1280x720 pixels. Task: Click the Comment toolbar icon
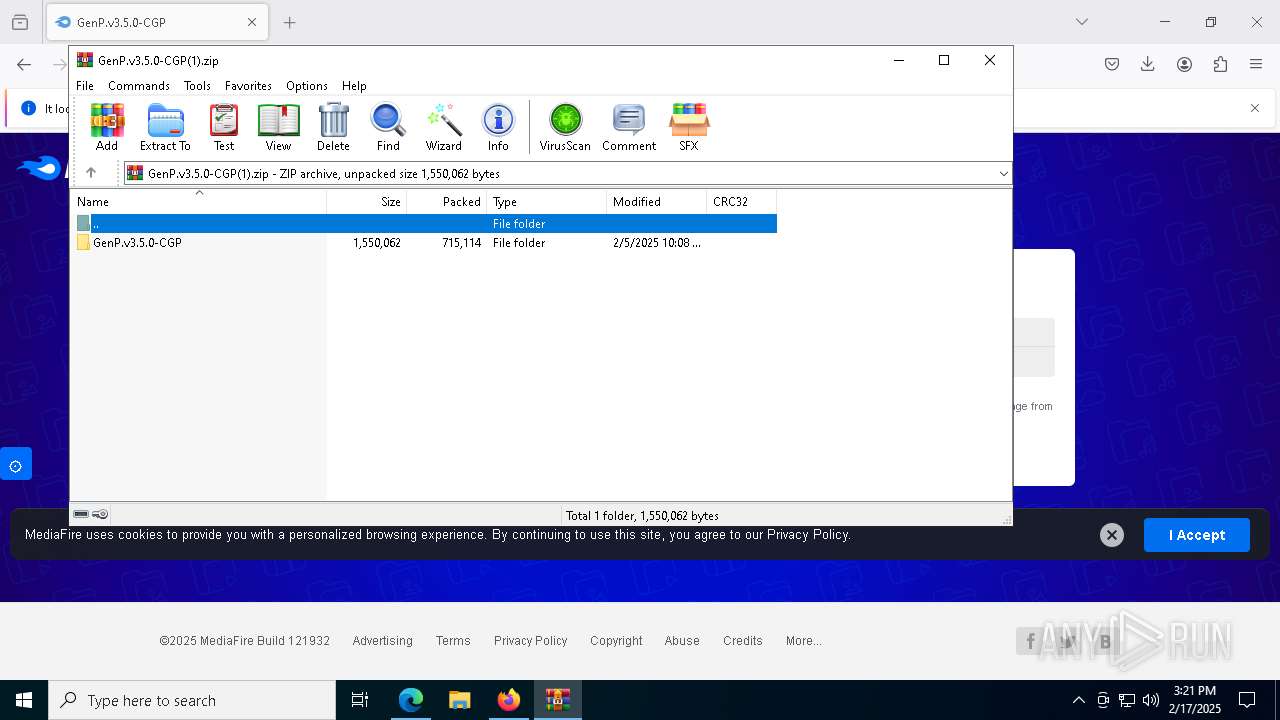(629, 127)
